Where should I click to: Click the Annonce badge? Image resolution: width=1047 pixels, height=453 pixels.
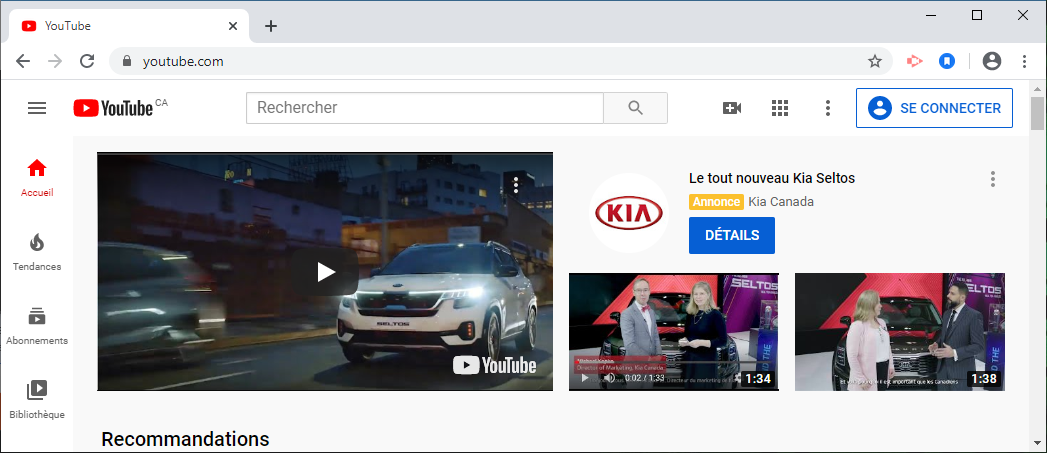716,202
